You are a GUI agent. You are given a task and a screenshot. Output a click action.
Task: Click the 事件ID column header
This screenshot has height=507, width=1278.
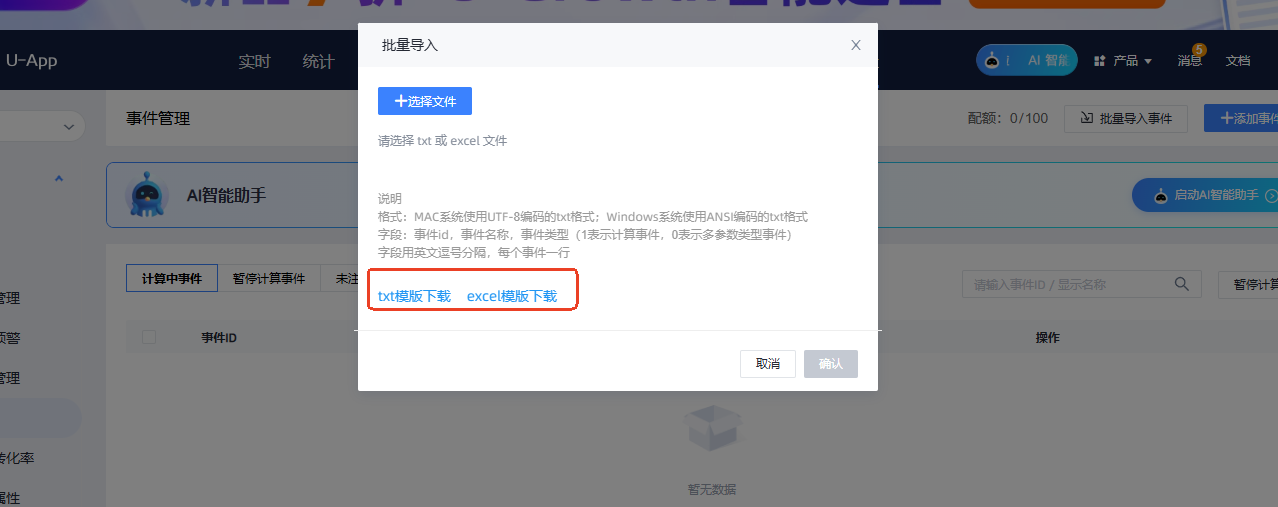click(x=219, y=338)
